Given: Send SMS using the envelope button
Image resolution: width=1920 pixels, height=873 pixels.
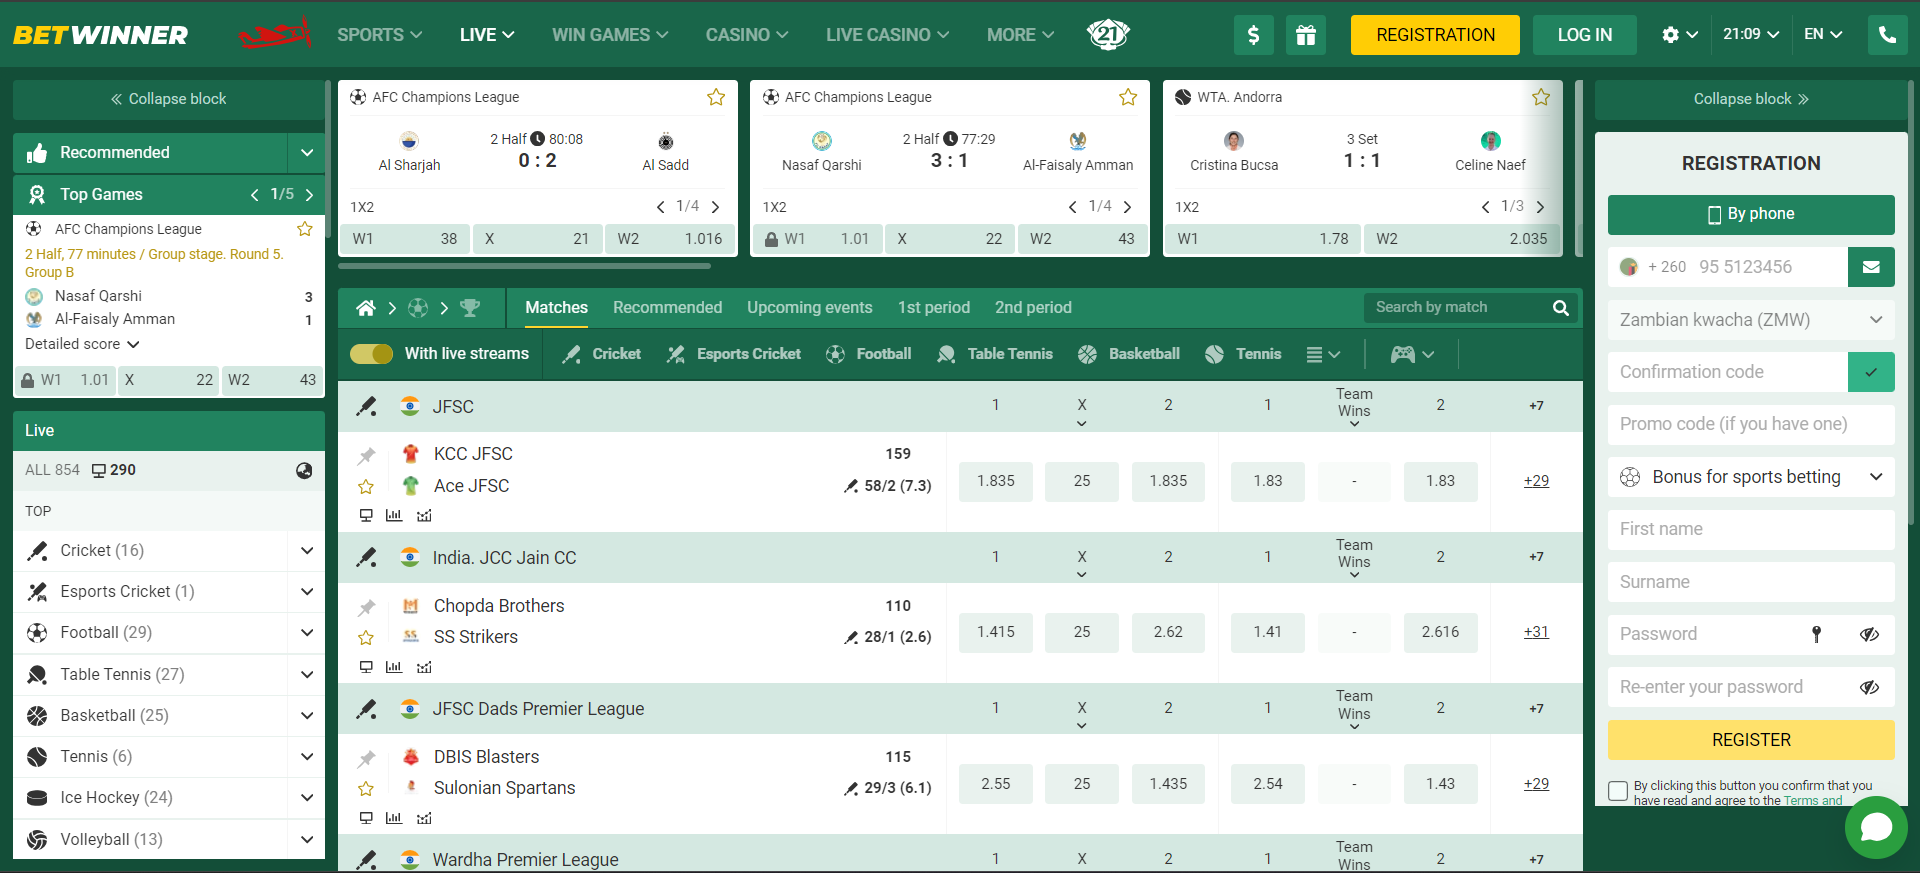Looking at the screenshot, I should [1870, 267].
